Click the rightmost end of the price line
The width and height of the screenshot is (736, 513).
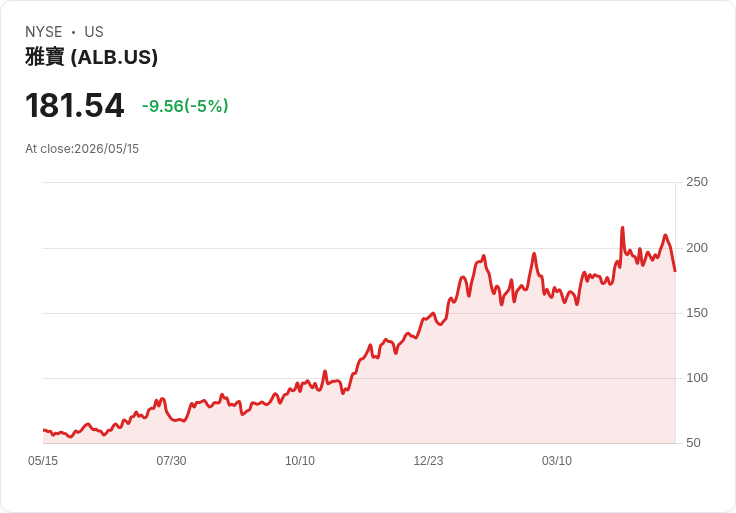click(675, 271)
